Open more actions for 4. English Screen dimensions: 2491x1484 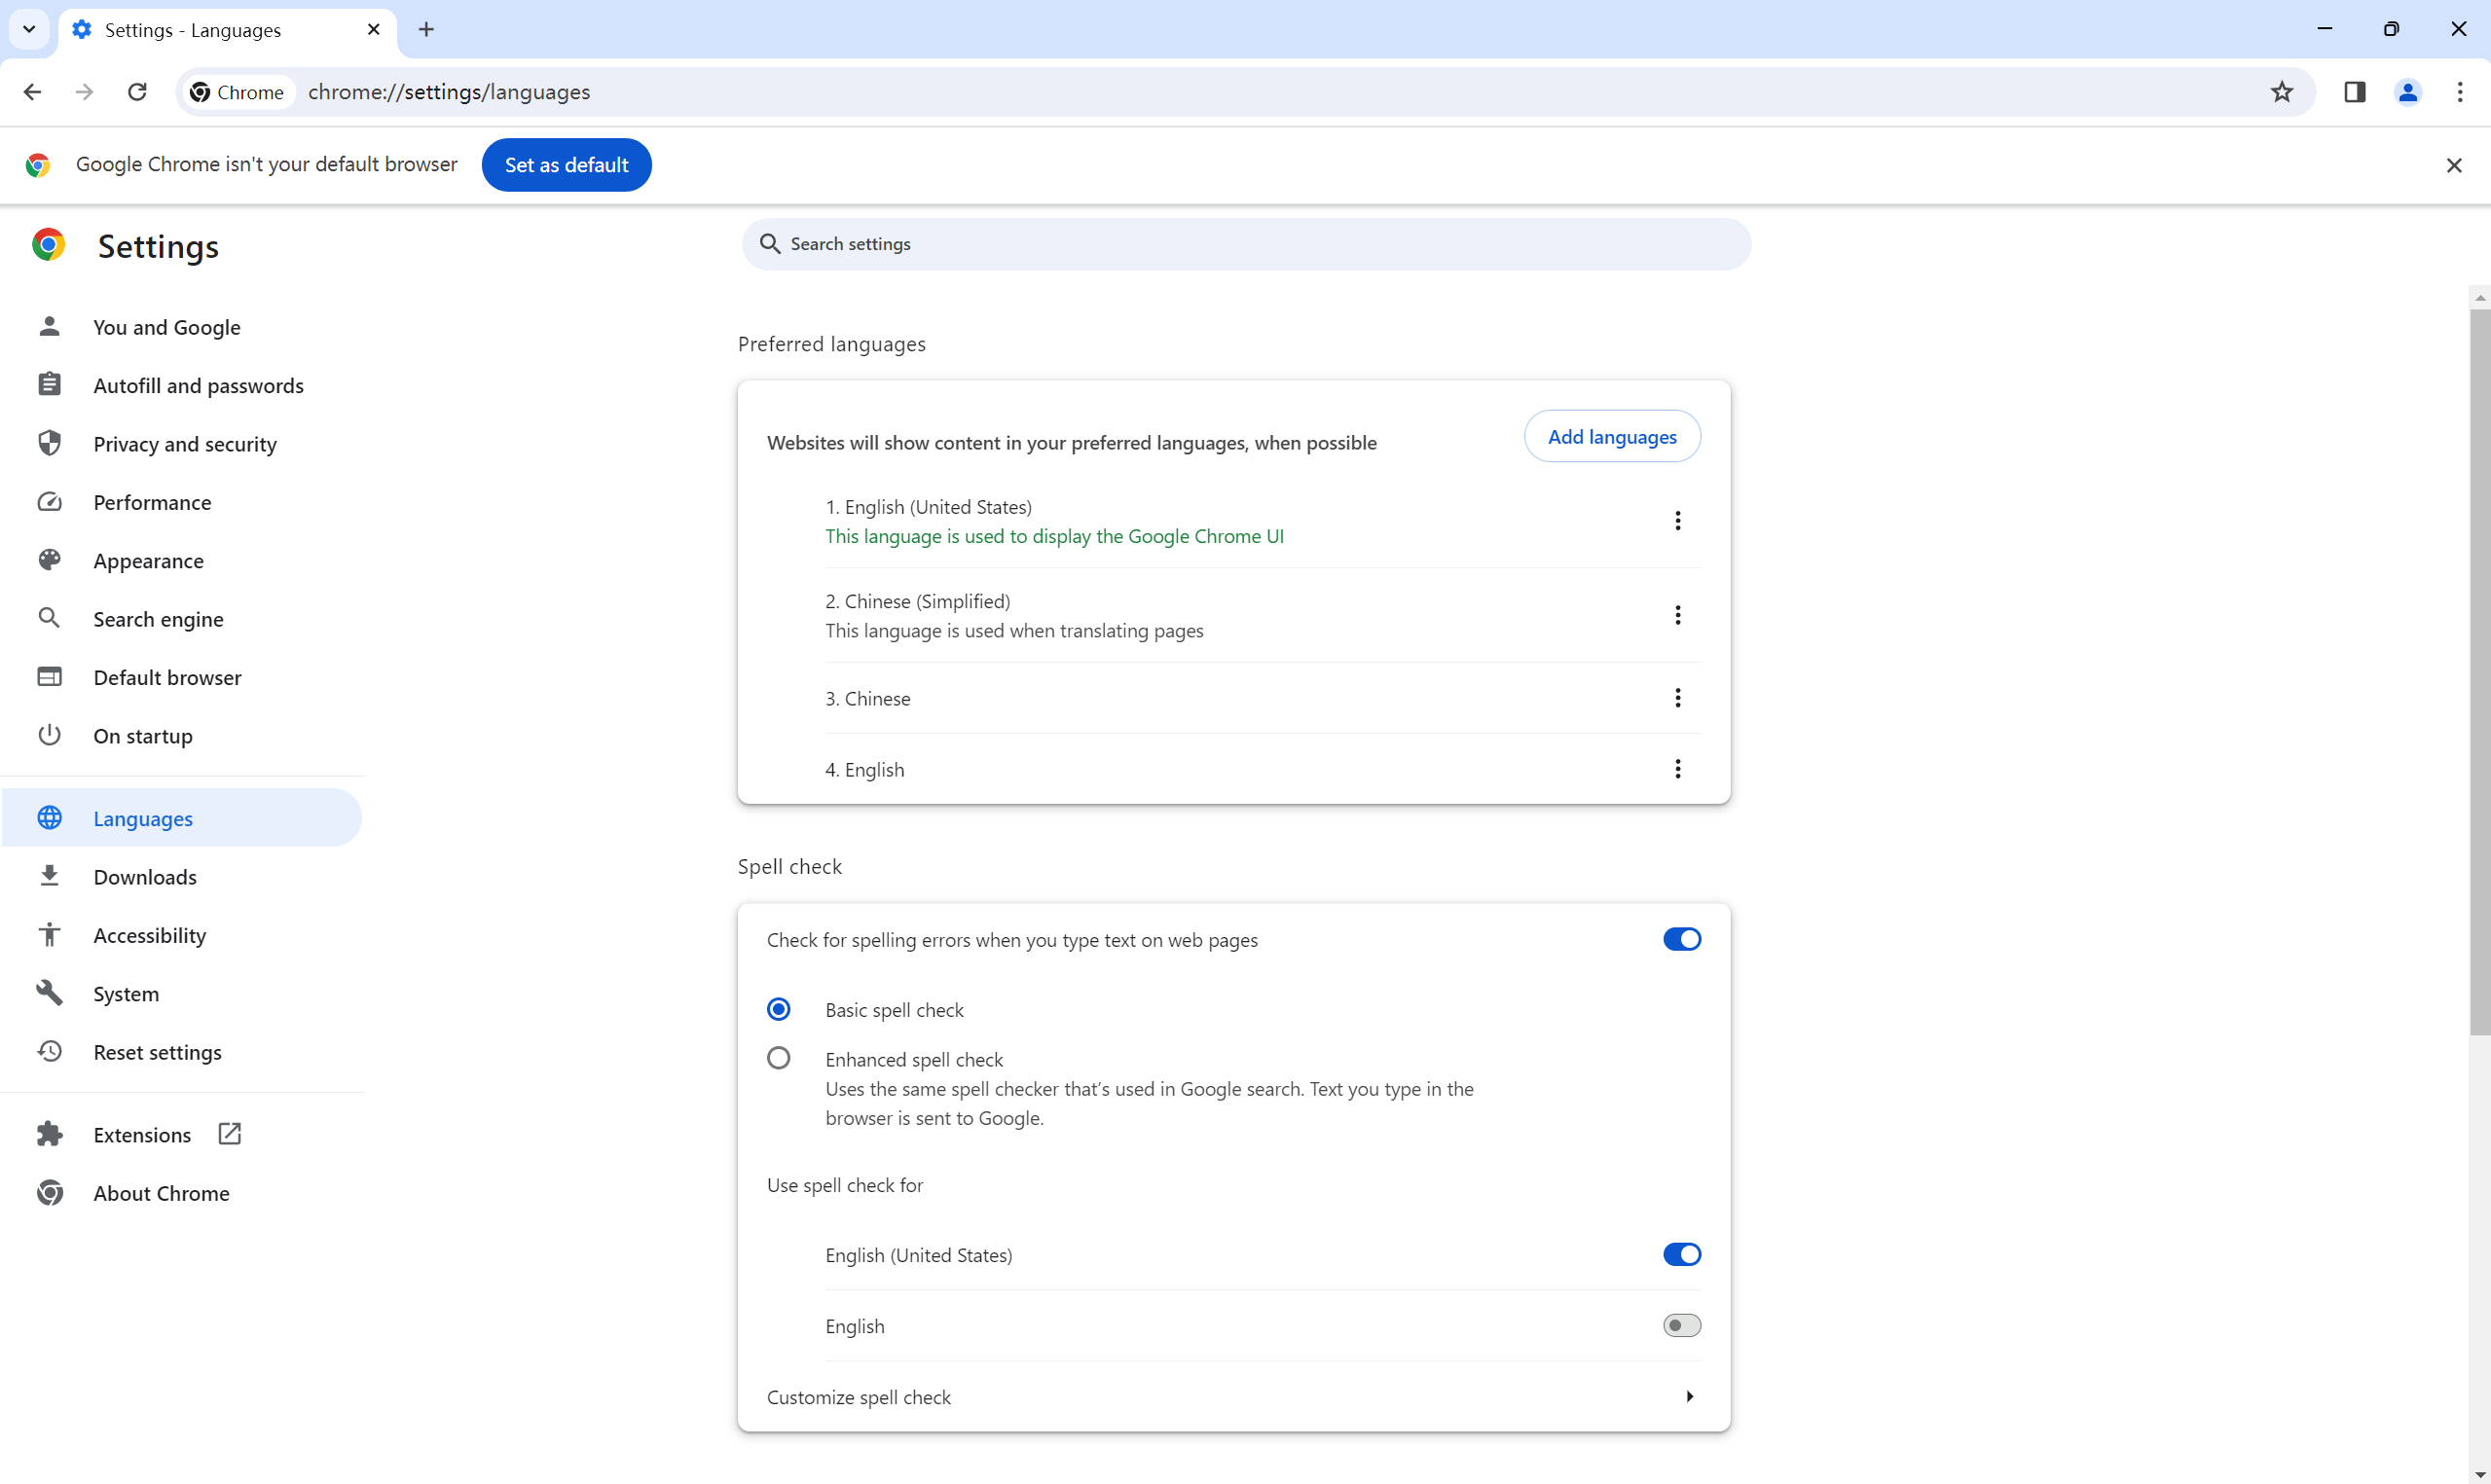pyautogui.click(x=1677, y=769)
